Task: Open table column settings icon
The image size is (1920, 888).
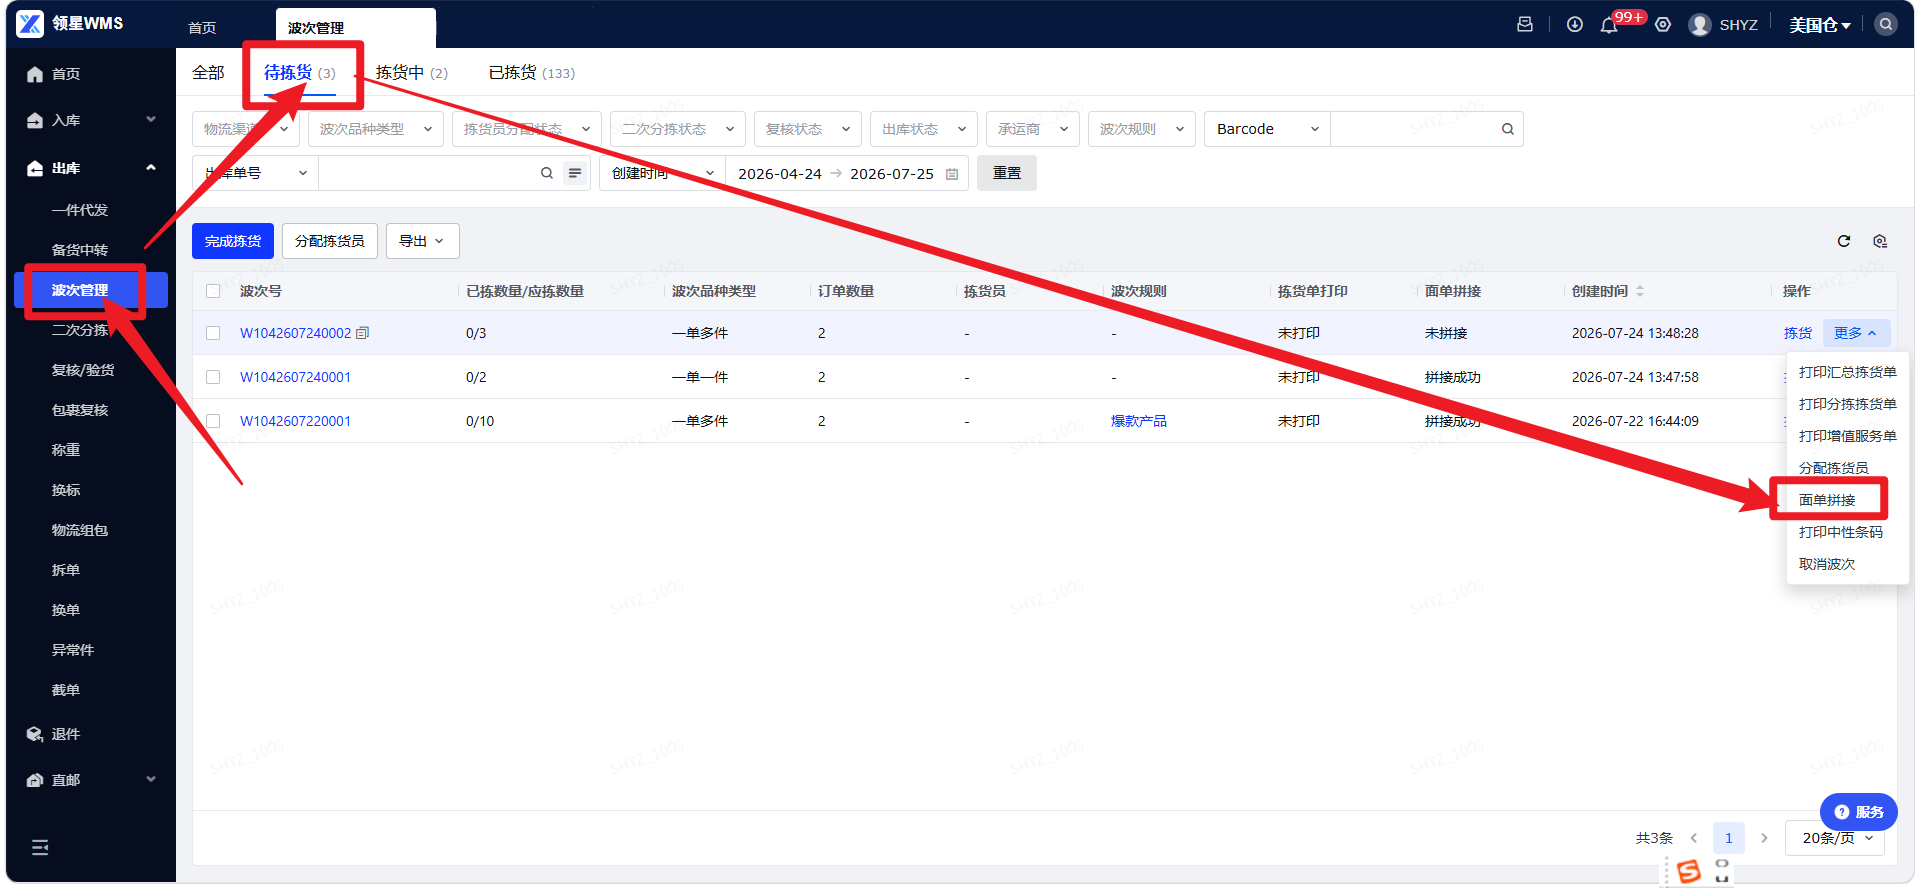Action: pos(1880,241)
